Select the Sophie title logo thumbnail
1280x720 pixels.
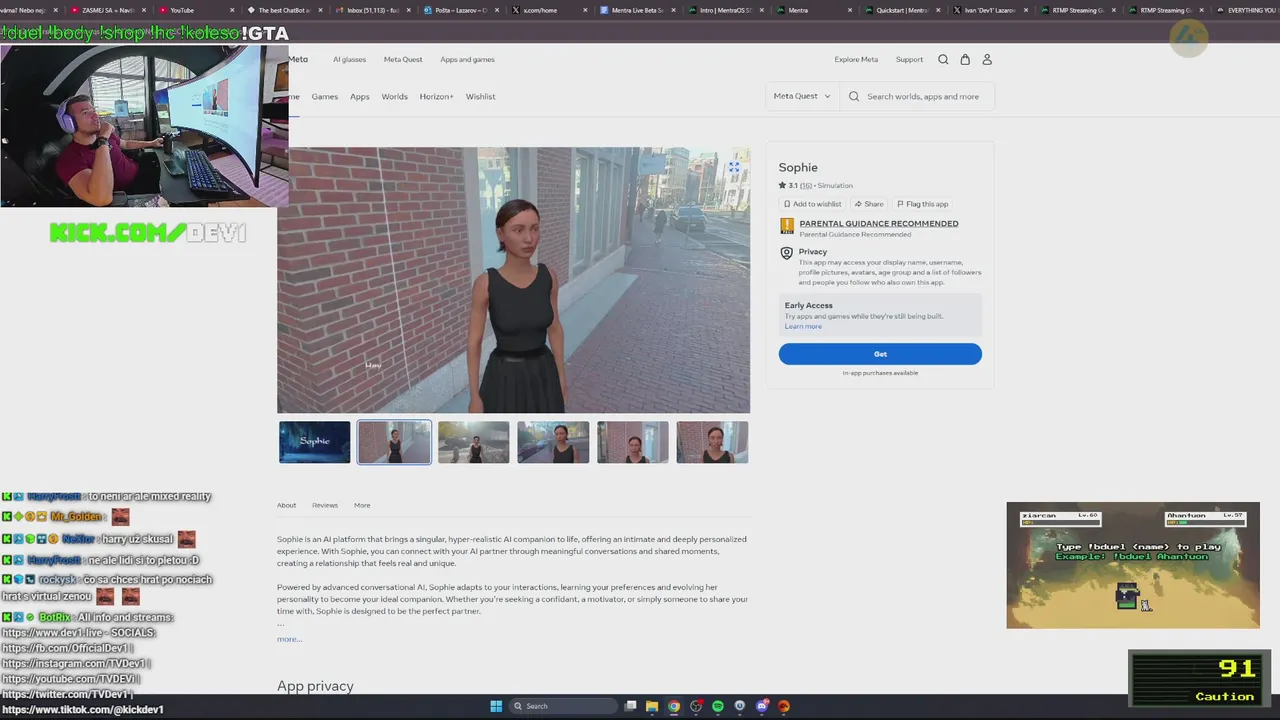tap(315, 442)
